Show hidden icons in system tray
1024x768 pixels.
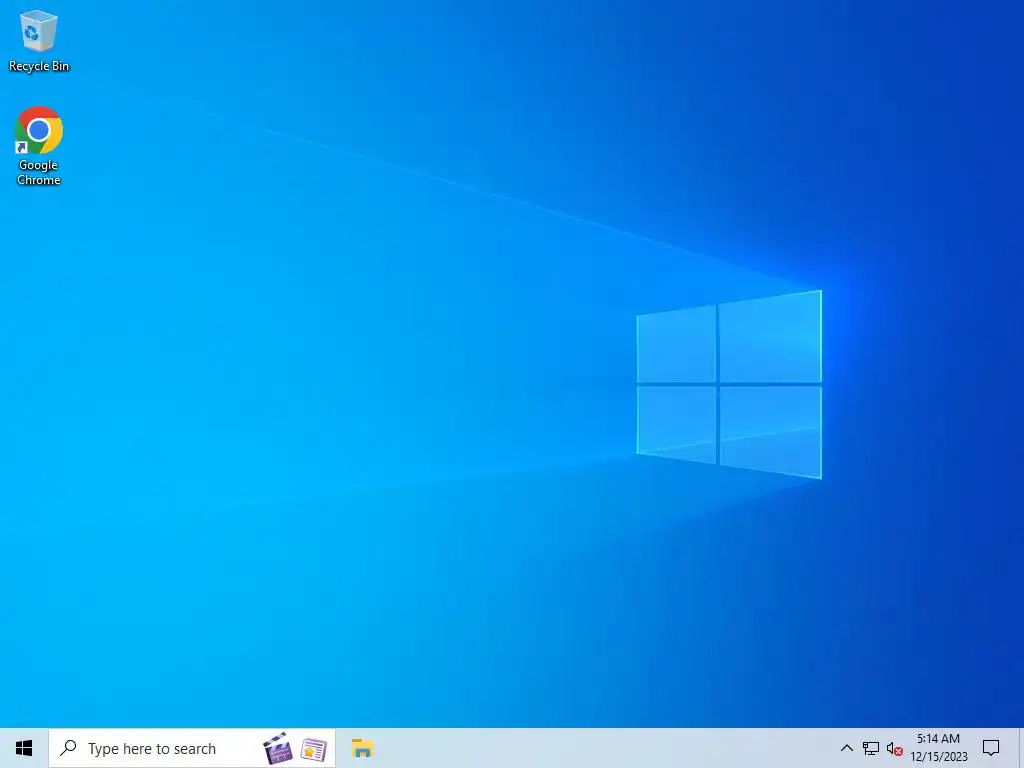[846, 748]
